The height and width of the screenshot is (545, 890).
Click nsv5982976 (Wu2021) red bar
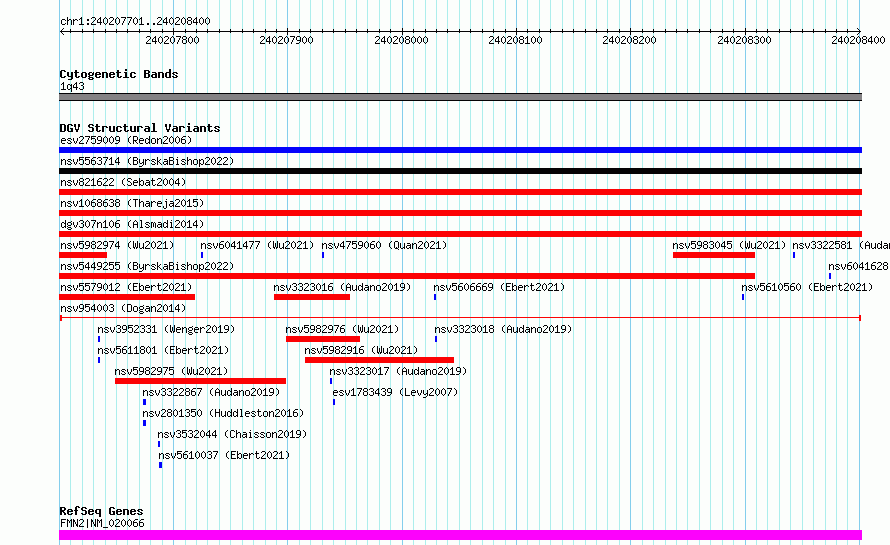click(322, 339)
